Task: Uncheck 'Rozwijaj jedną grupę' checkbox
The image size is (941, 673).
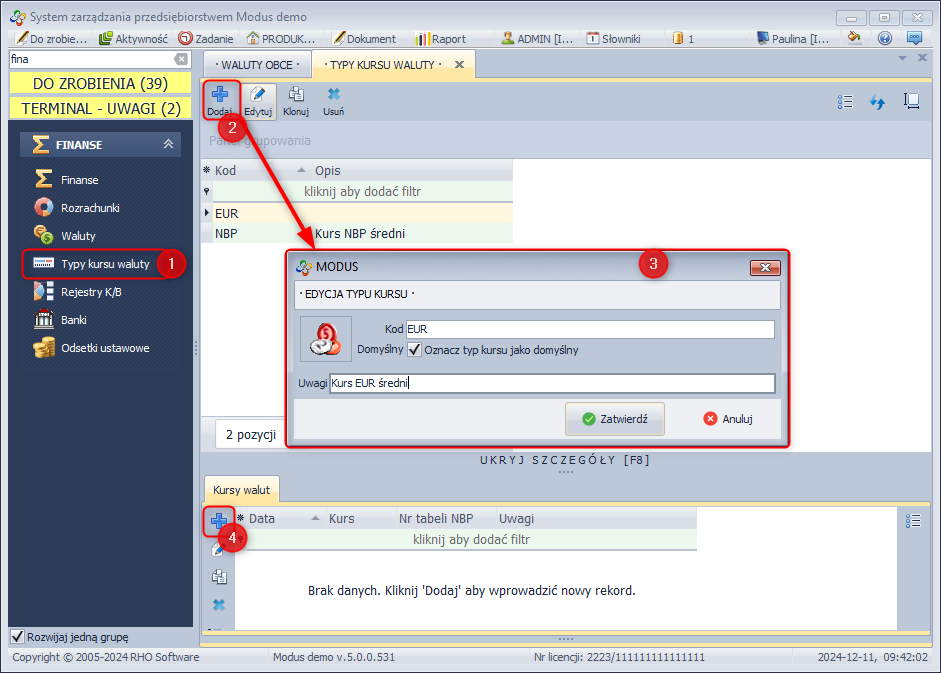Action: click(x=17, y=637)
